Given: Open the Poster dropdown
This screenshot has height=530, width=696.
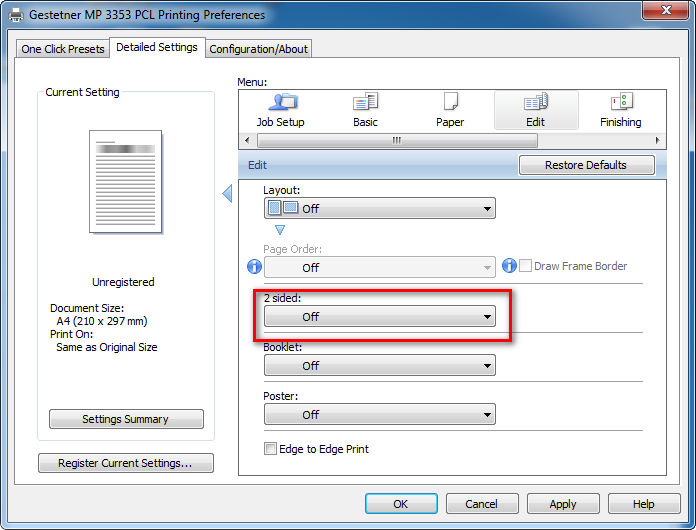Looking at the screenshot, I should 380,414.
